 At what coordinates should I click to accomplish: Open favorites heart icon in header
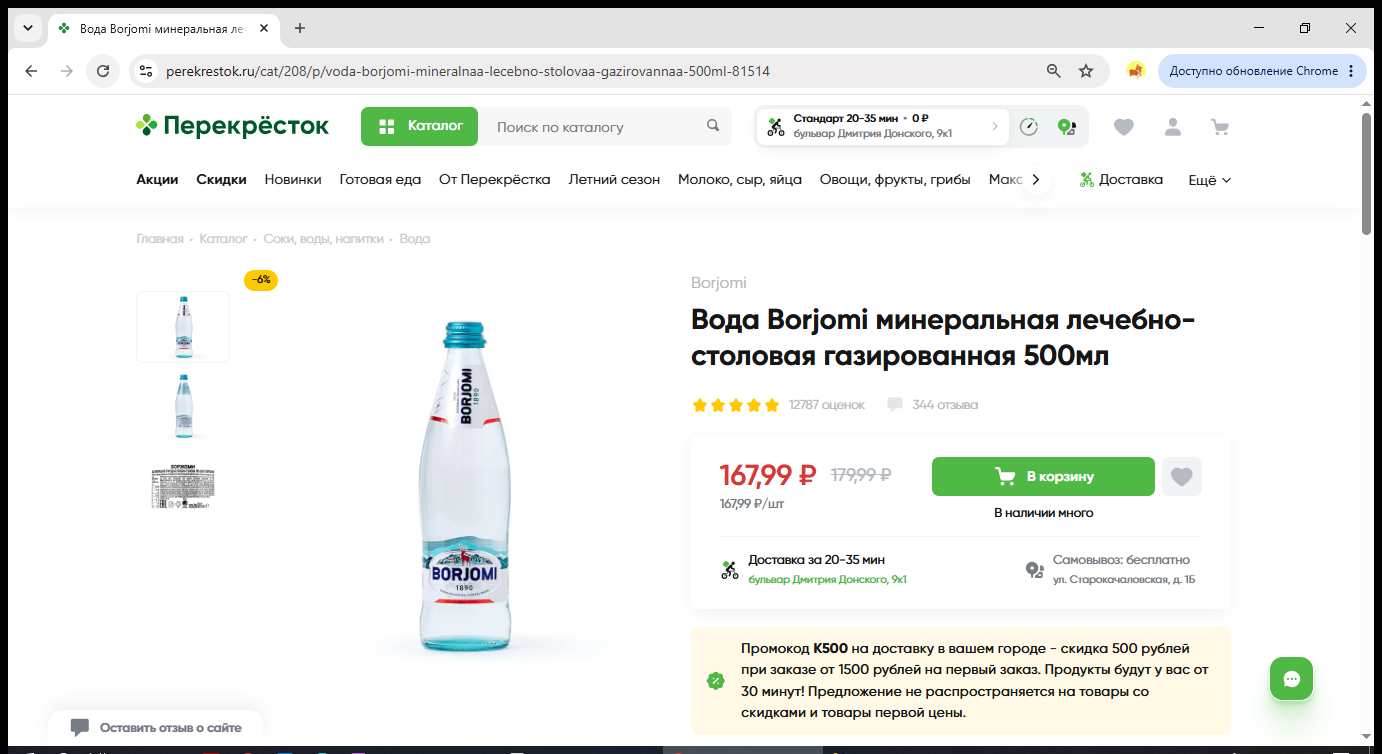1124,127
